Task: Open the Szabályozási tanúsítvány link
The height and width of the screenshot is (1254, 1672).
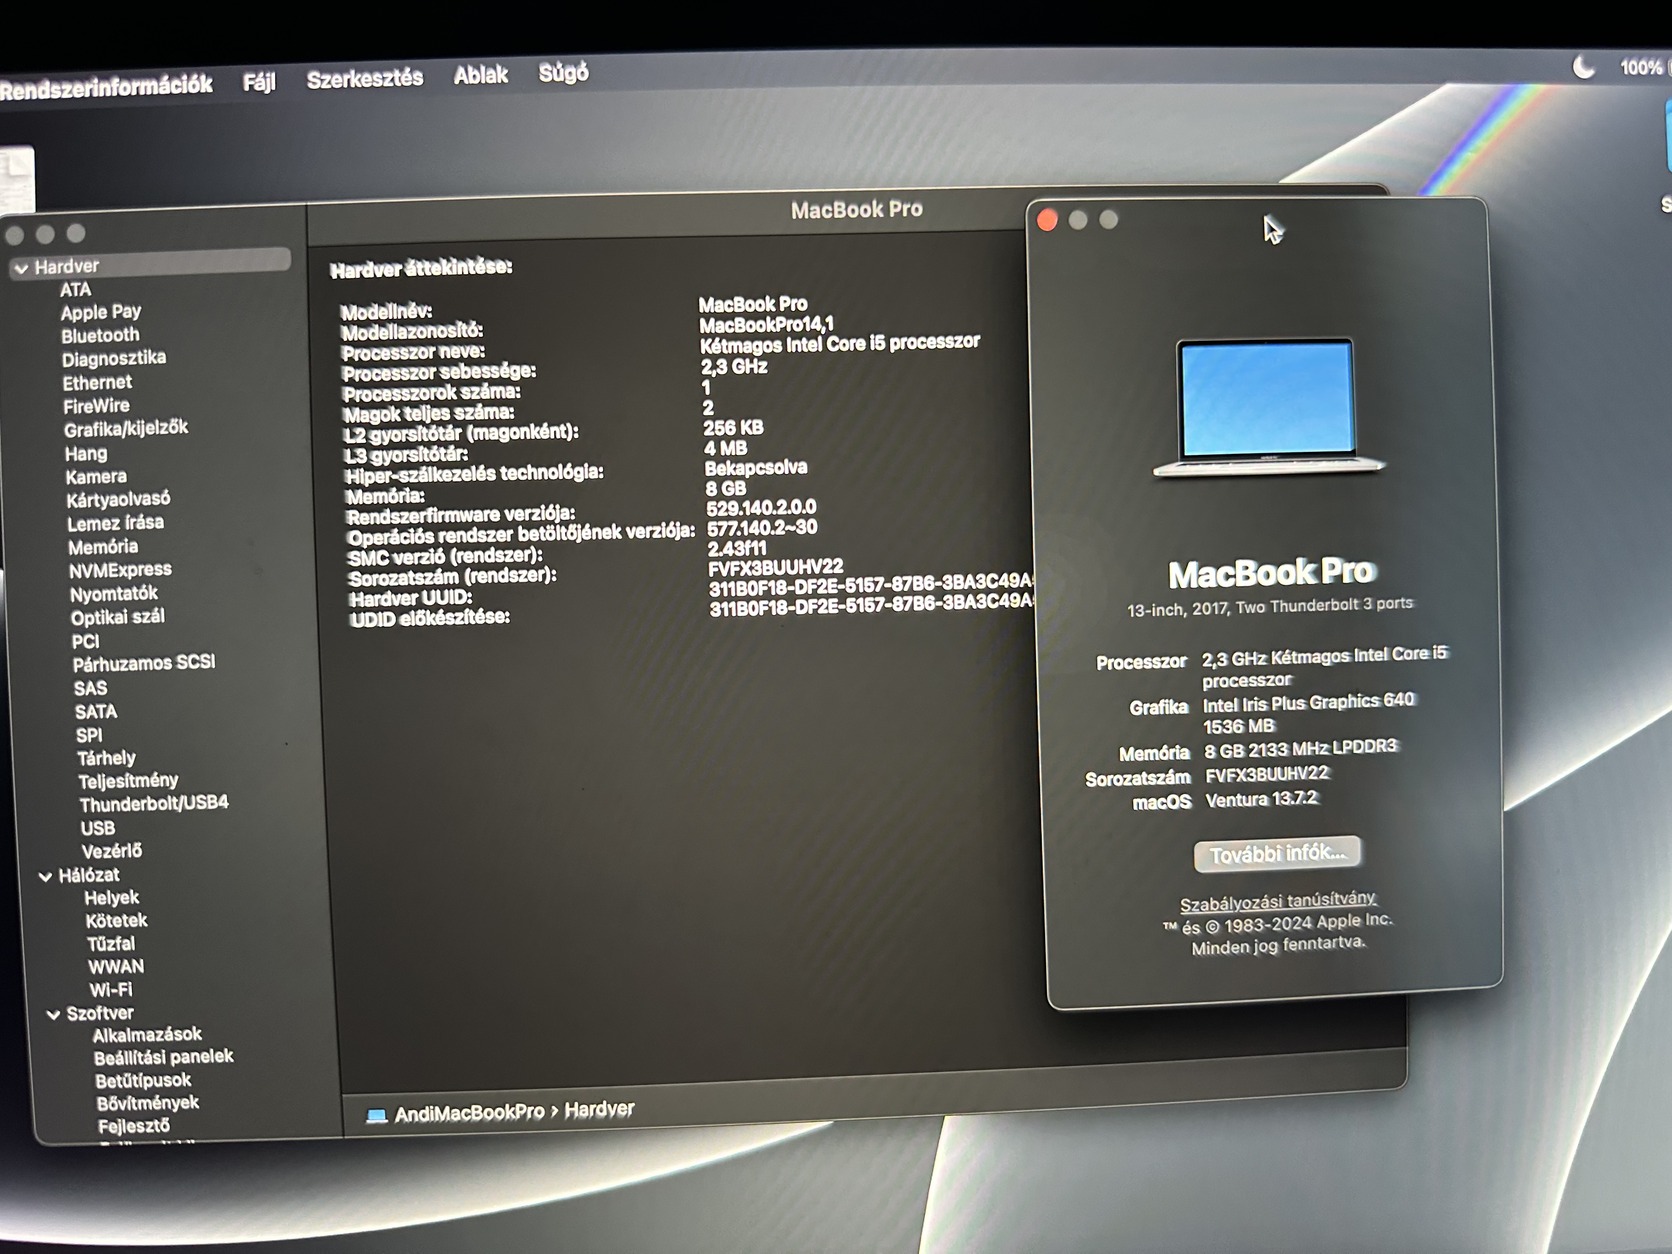Action: (1278, 902)
